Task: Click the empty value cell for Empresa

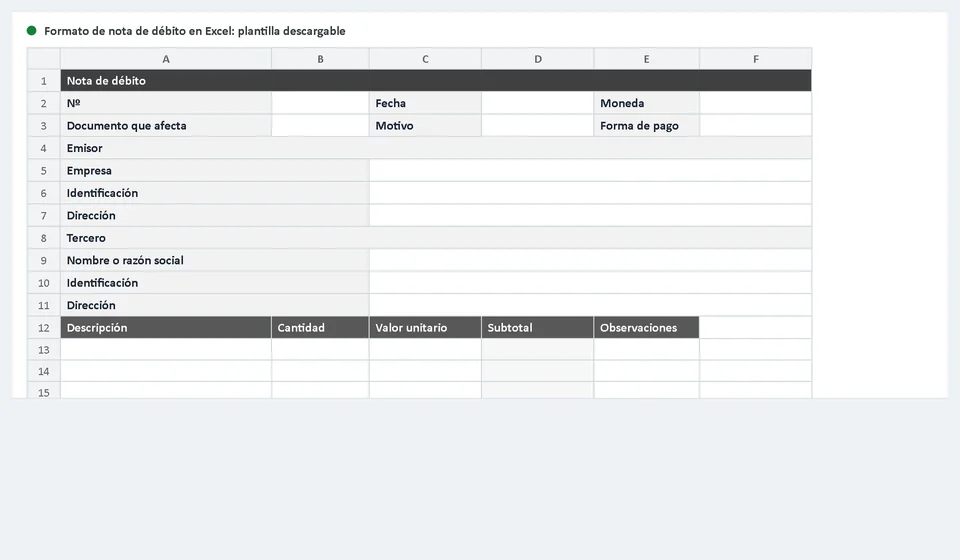Action: (590, 170)
